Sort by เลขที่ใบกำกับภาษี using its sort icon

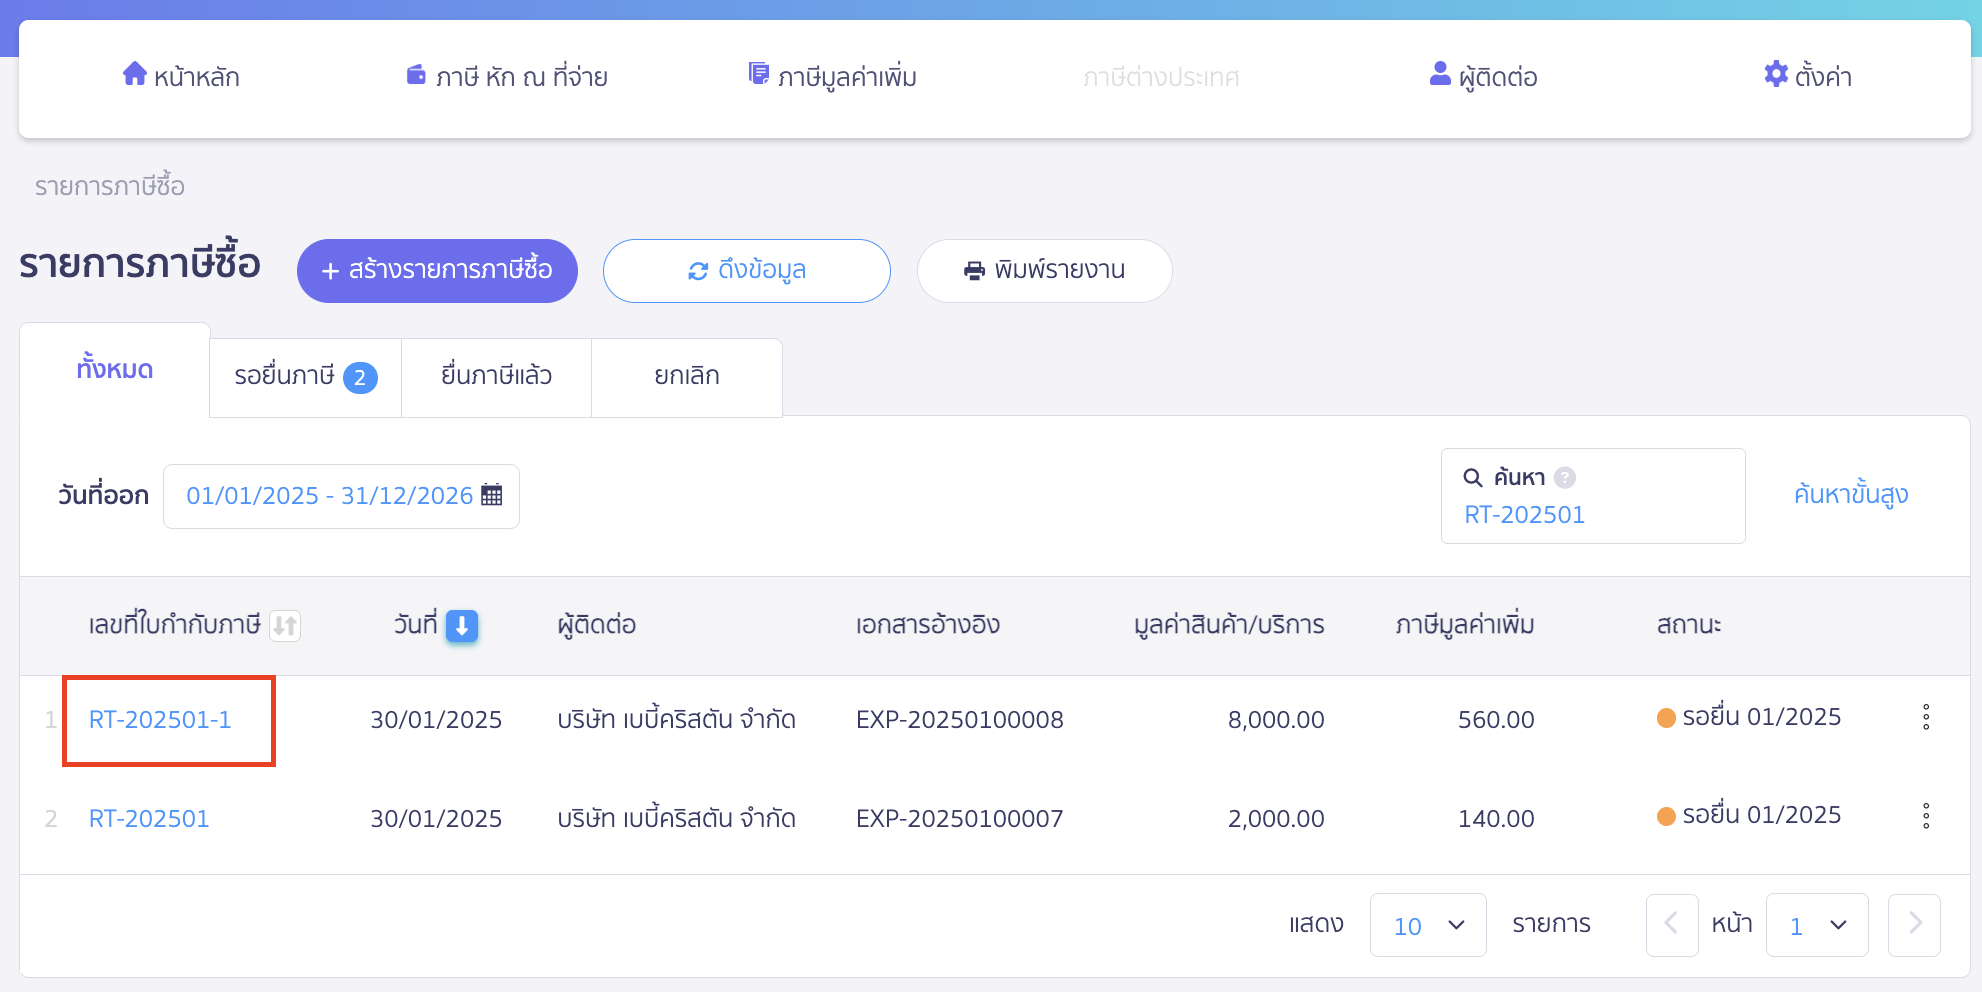[x=285, y=625]
